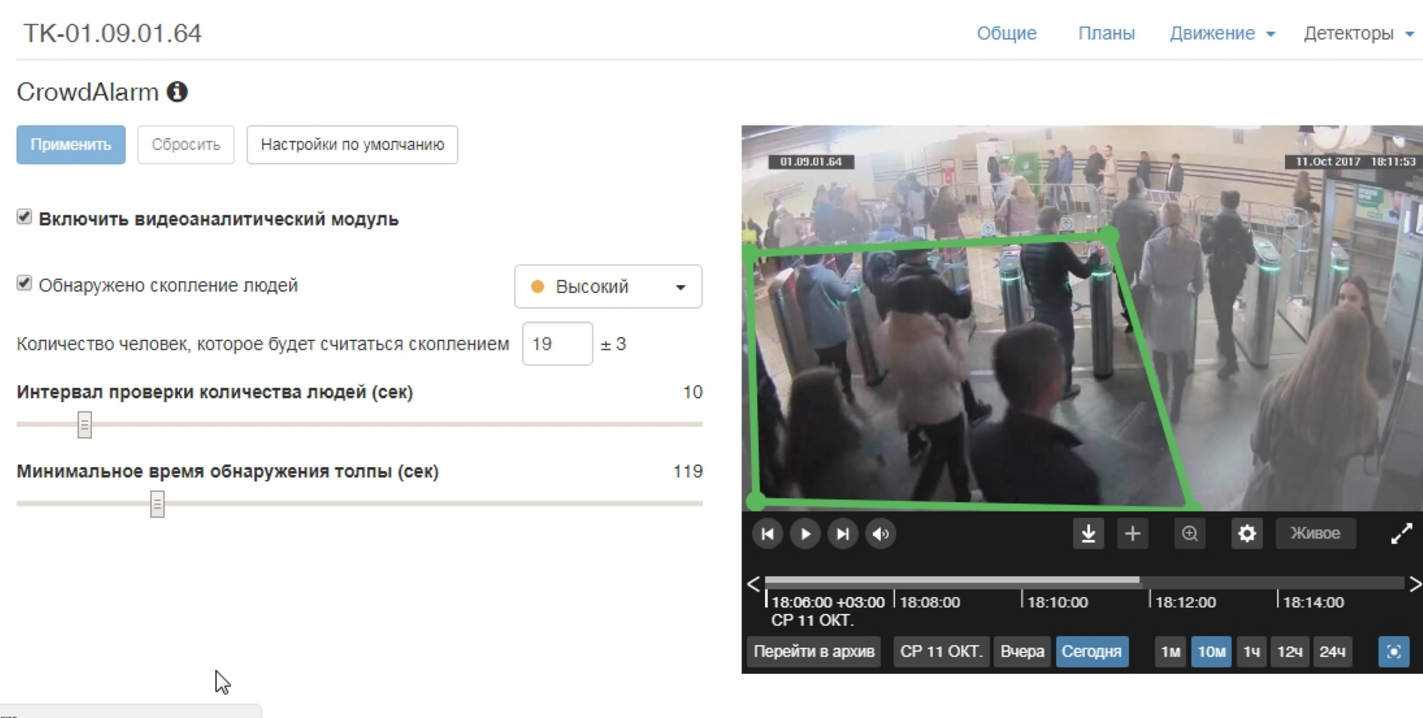Click the Сбросить button
This screenshot has height=718, width=1423.
pyautogui.click(x=186, y=145)
